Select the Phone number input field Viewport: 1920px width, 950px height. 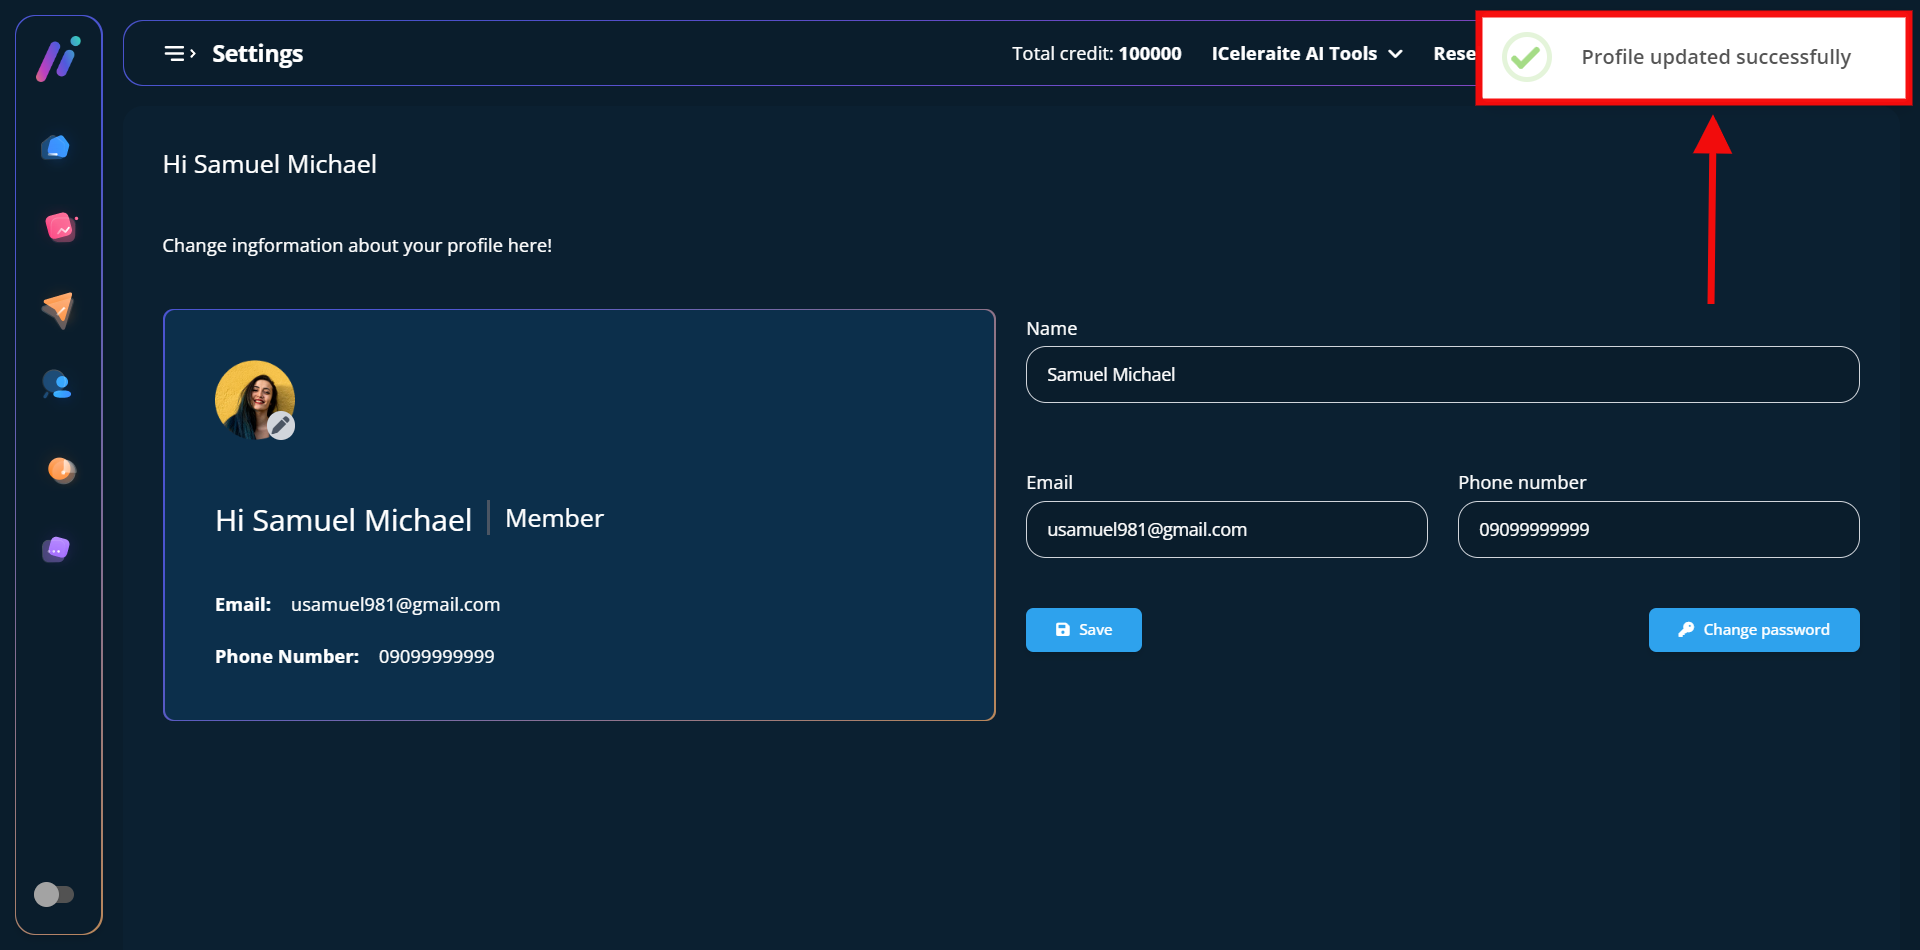point(1658,530)
